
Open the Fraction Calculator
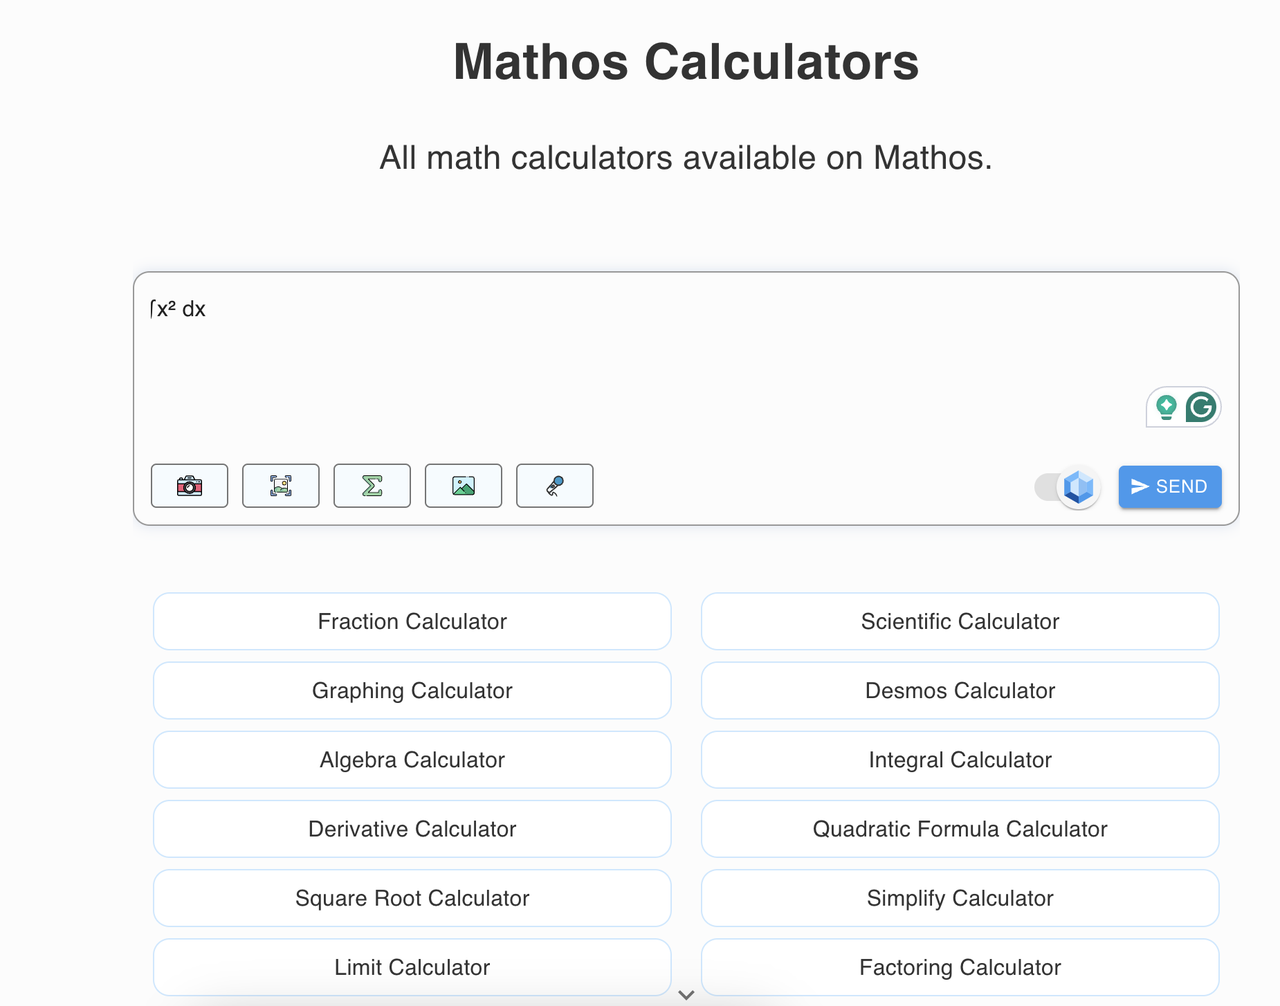[x=412, y=621]
